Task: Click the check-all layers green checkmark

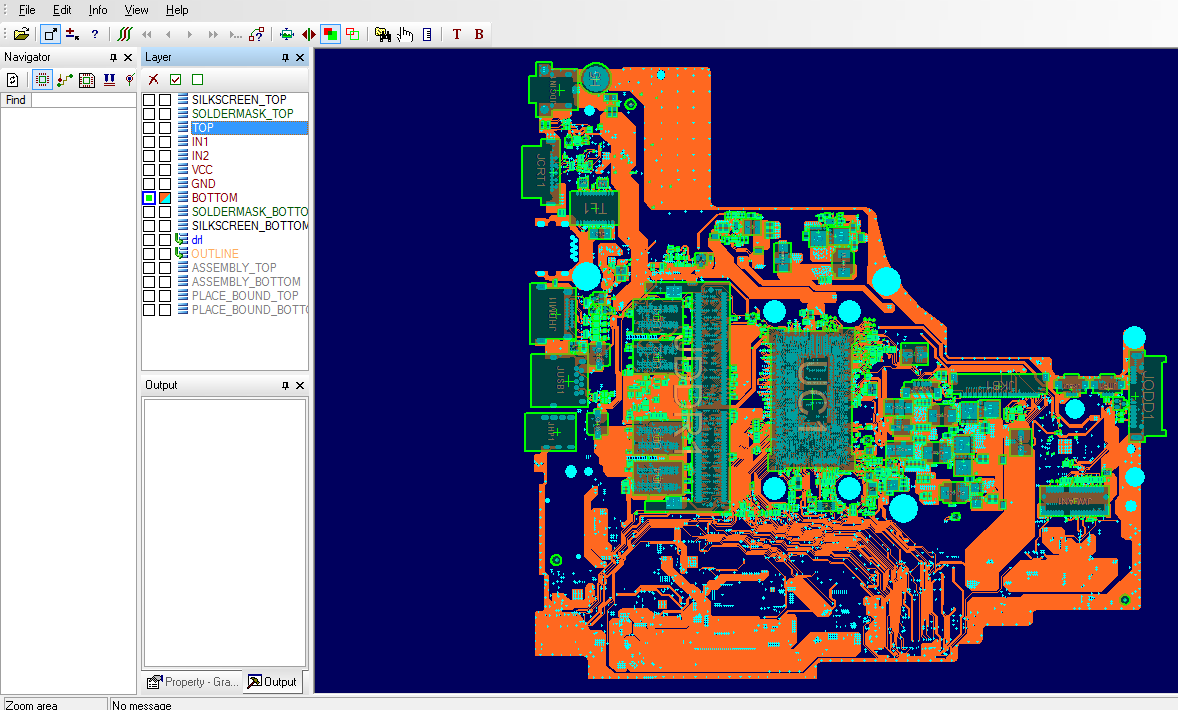Action: 176,80
